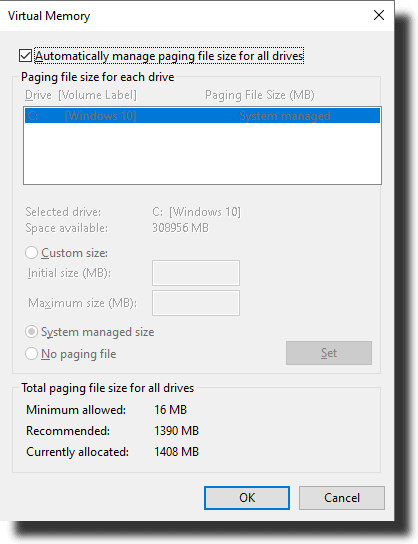This screenshot has width=418, height=544.
Task: Select the C: [Windows 10] drive row
Action: coord(203,116)
